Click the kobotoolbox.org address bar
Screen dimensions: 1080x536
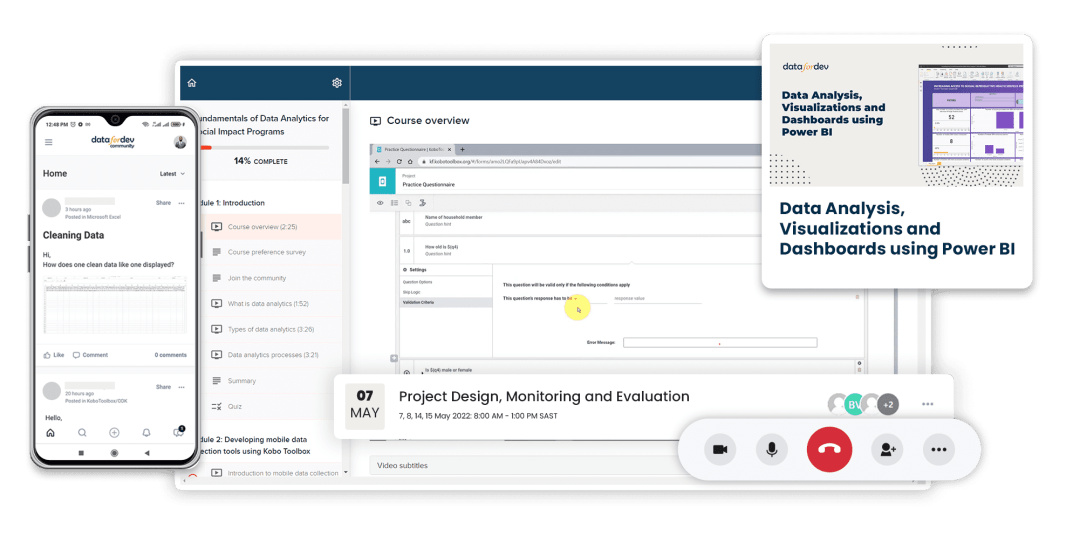pyautogui.click(x=592, y=161)
